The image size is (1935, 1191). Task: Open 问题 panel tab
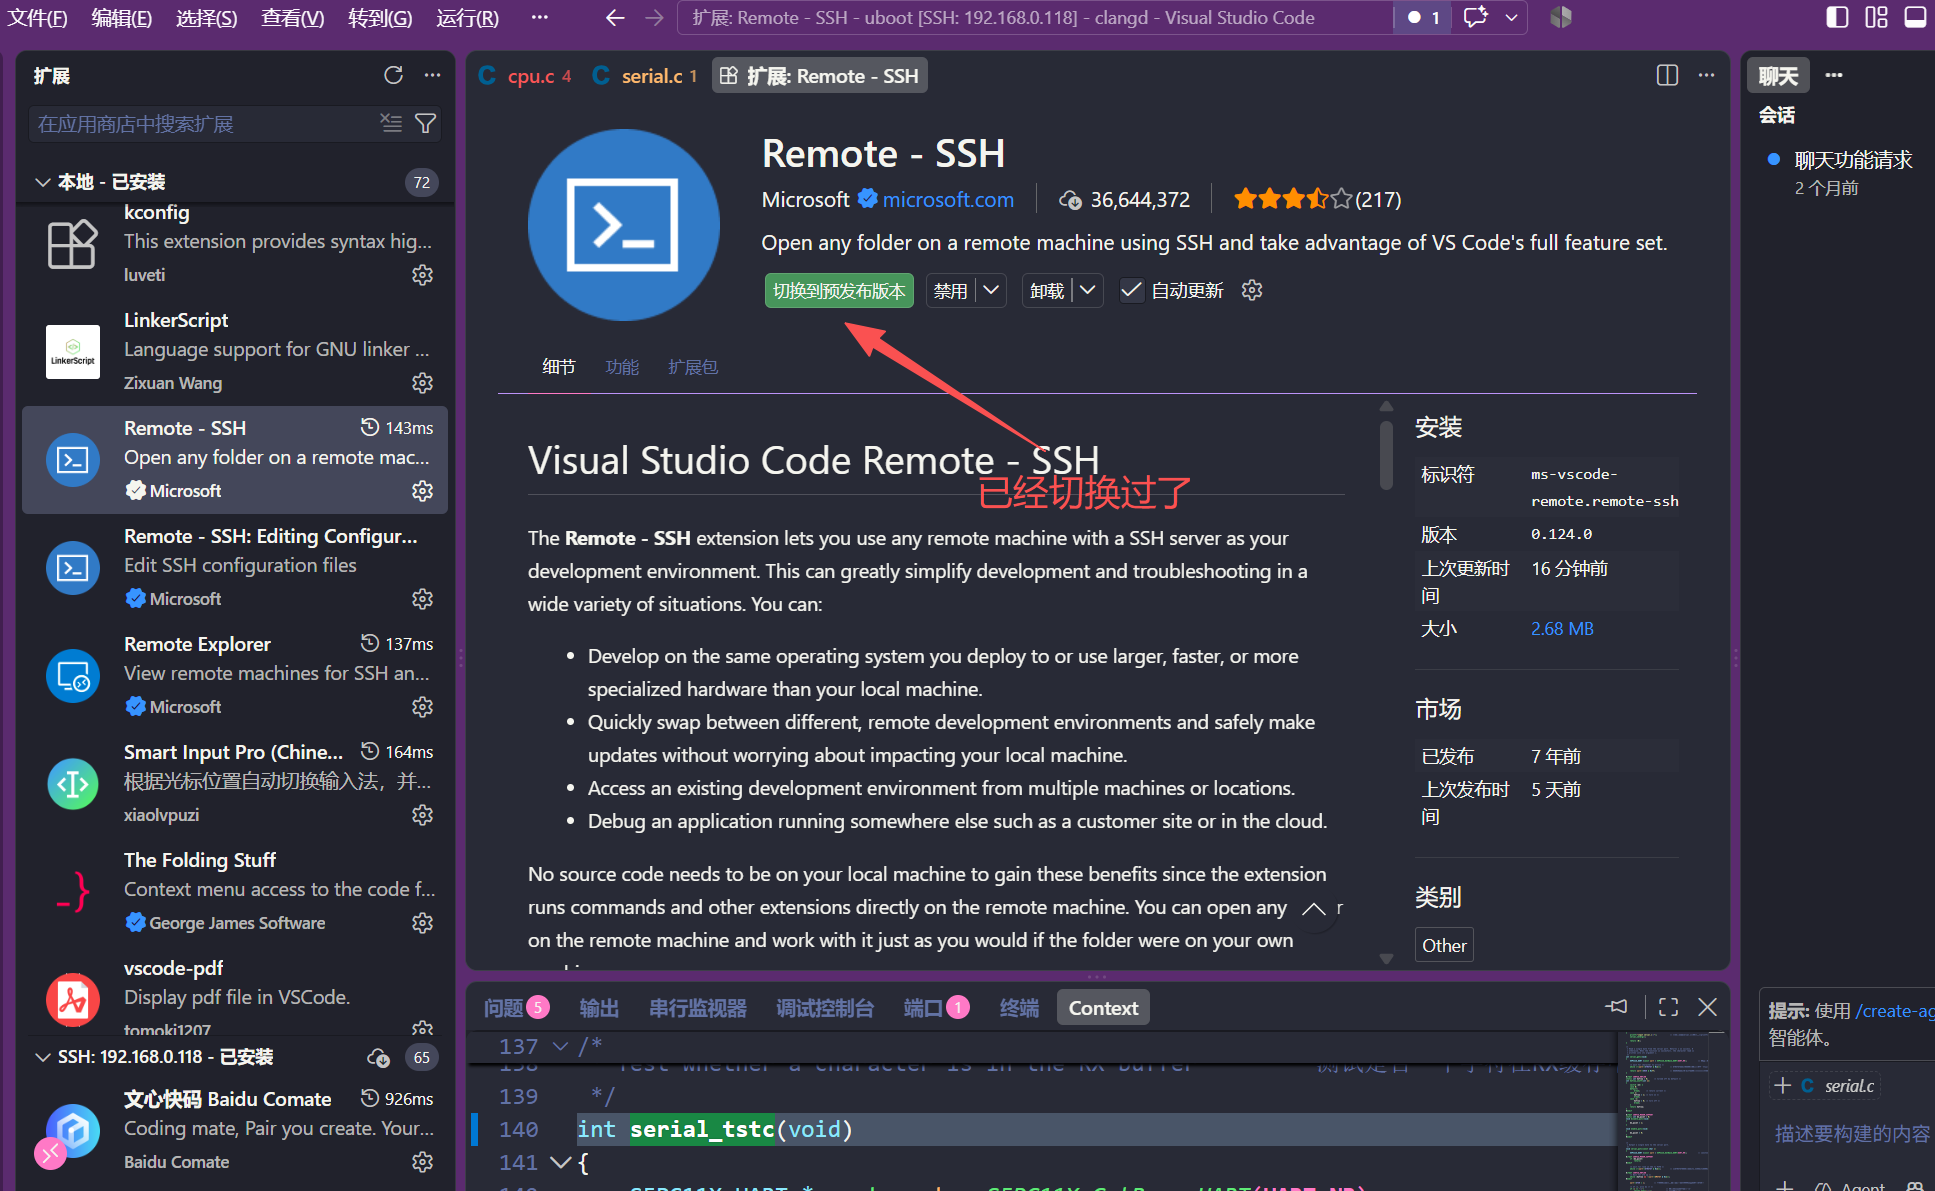pyautogui.click(x=516, y=1008)
